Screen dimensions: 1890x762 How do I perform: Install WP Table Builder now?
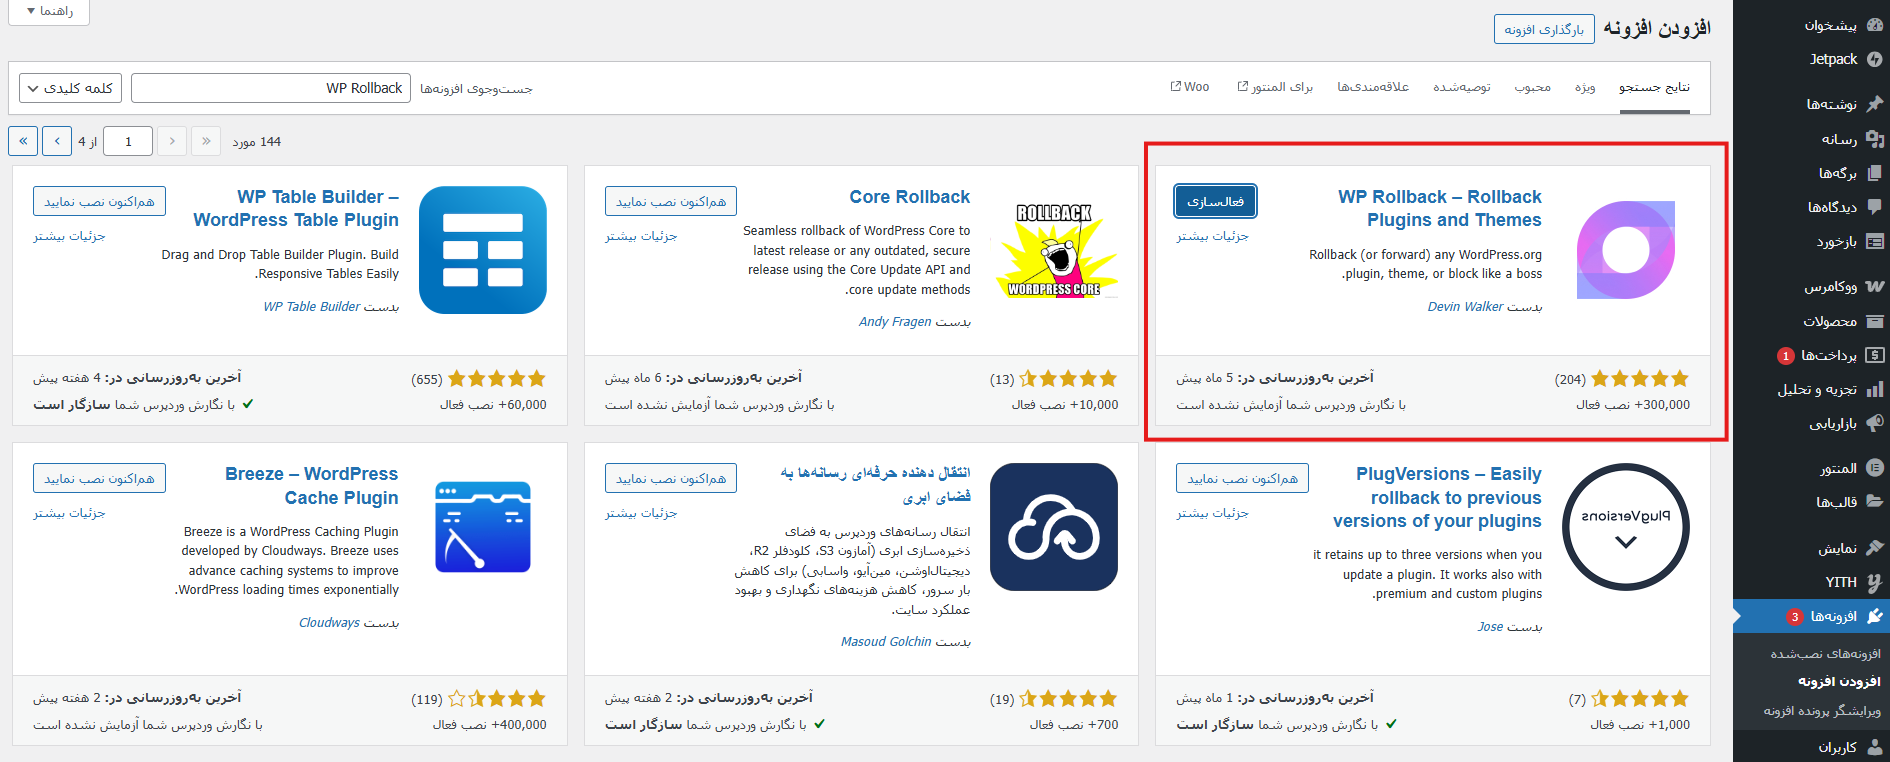pos(99,201)
